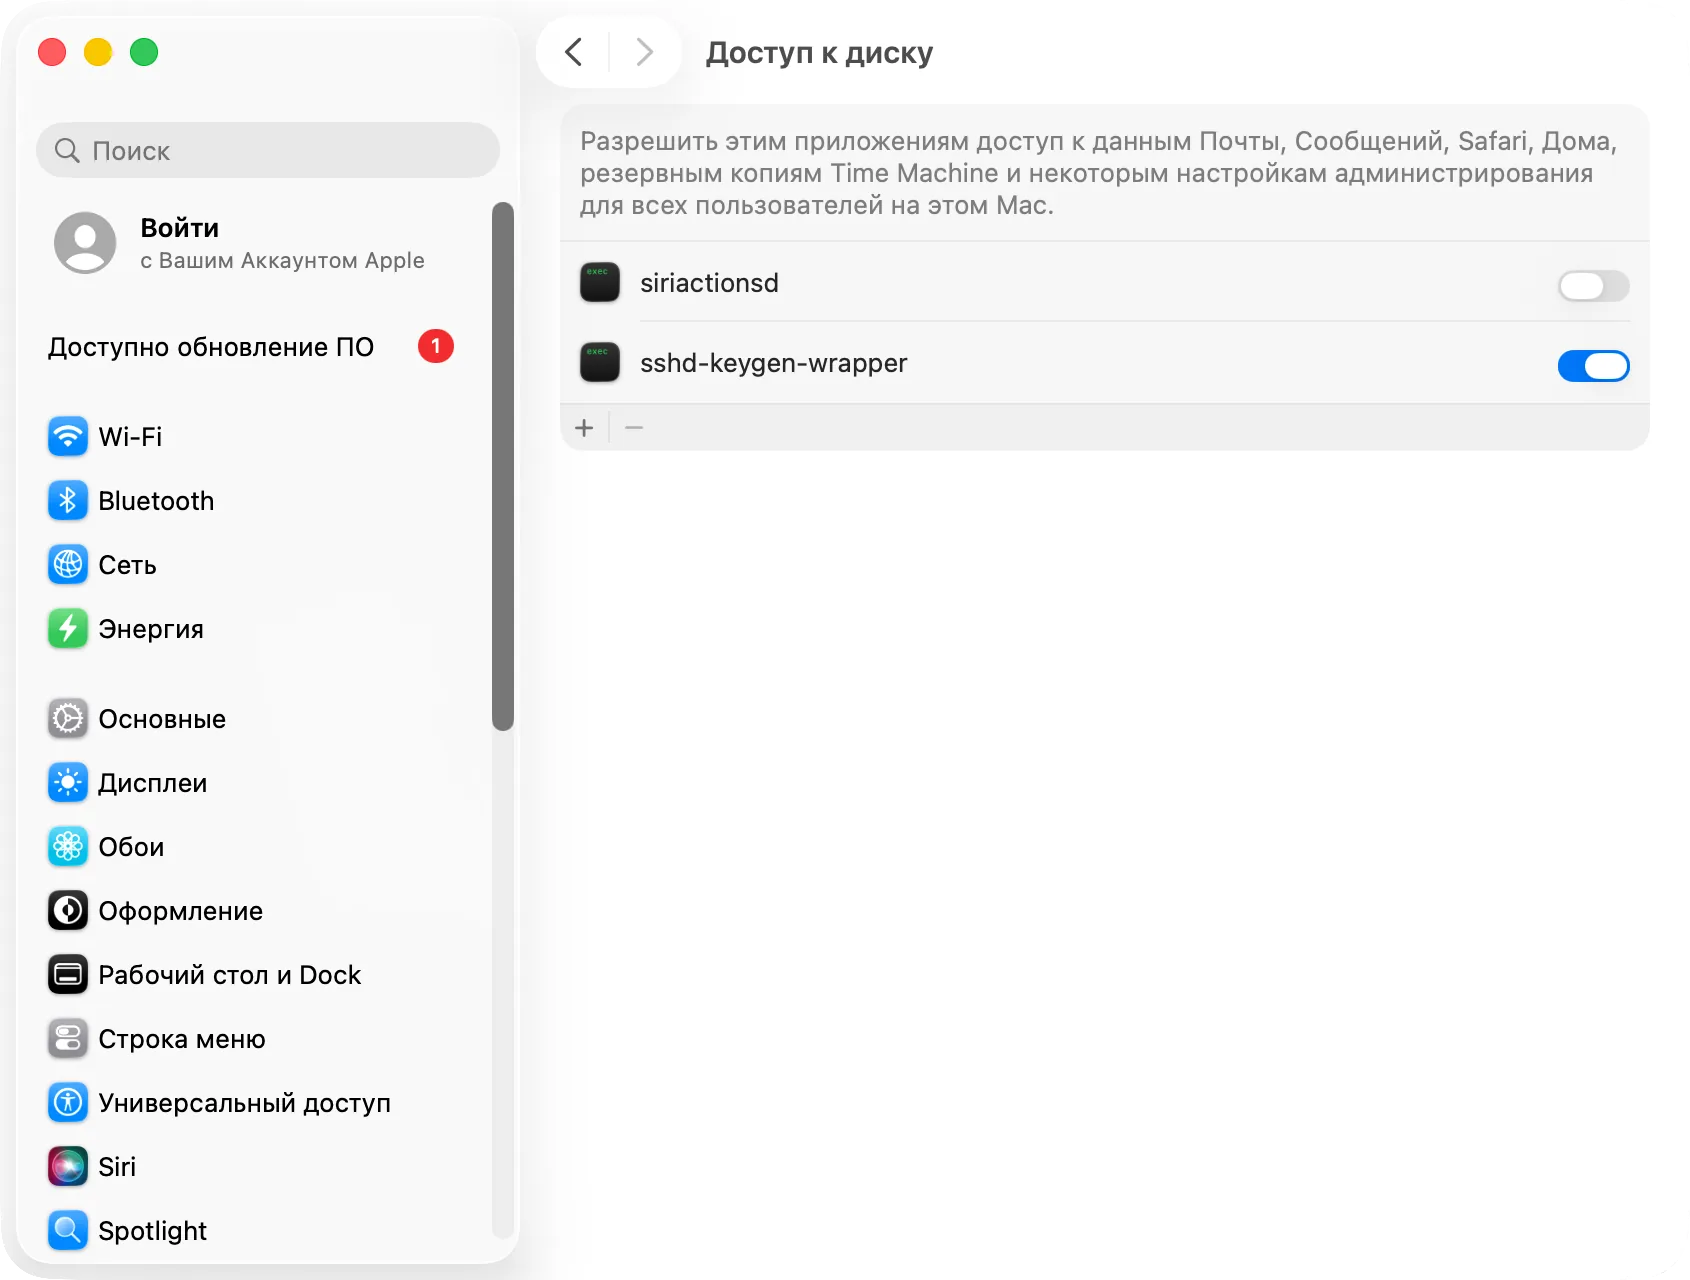Click the Рабочий стол и Dock icon
The image size is (1690, 1280).
(x=68, y=974)
